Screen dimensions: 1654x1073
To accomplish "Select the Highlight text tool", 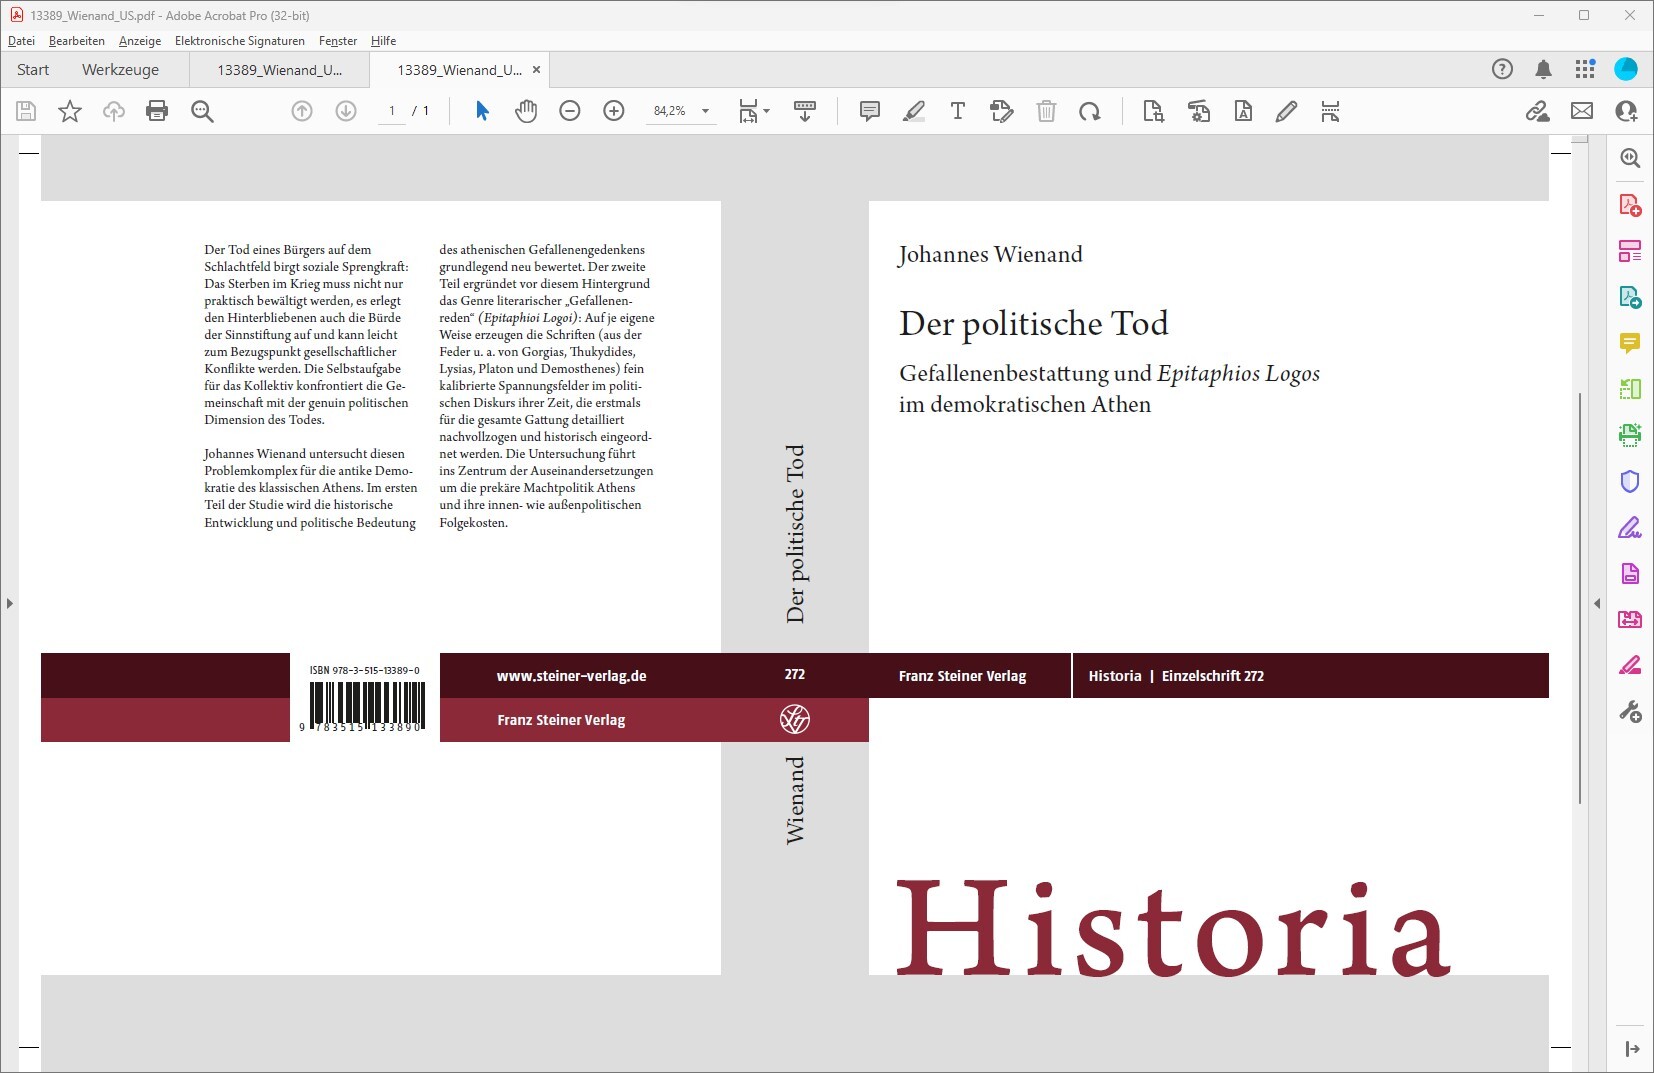I will 913,111.
